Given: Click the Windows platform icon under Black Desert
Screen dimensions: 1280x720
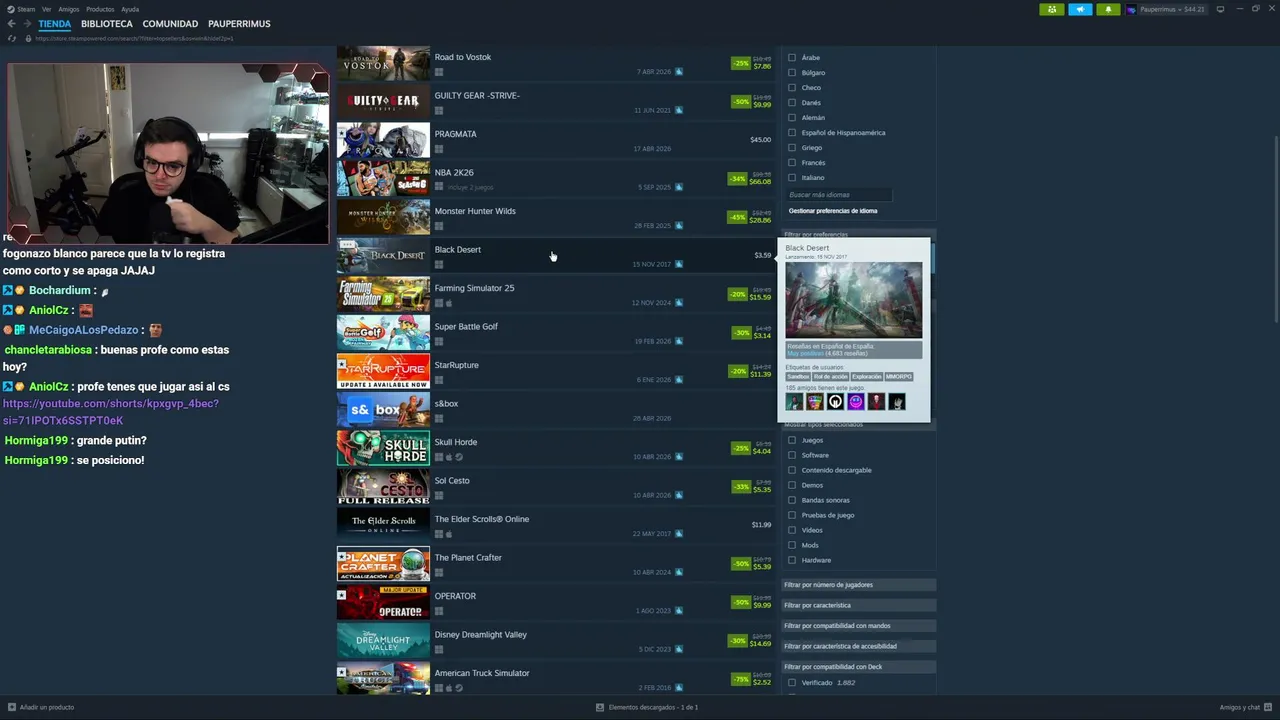Looking at the screenshot, I should pyautogui.click(x=439, y=265).
